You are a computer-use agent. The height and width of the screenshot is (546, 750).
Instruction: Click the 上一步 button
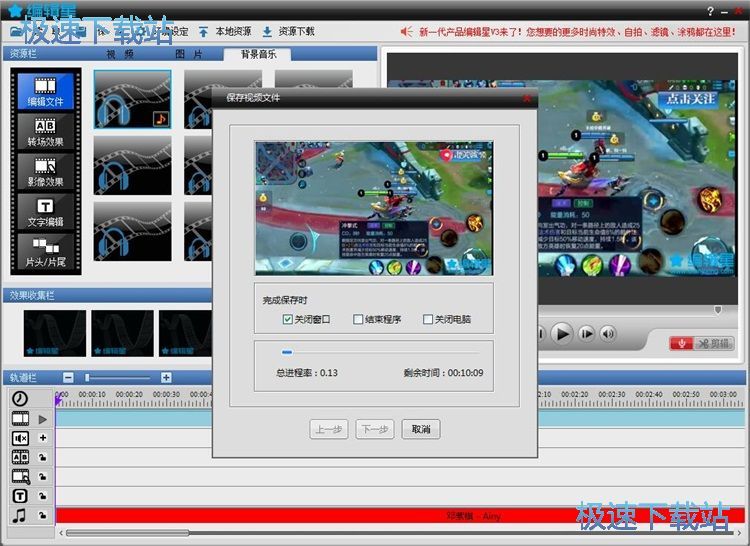pyautogui.click(x=329, y=429)
